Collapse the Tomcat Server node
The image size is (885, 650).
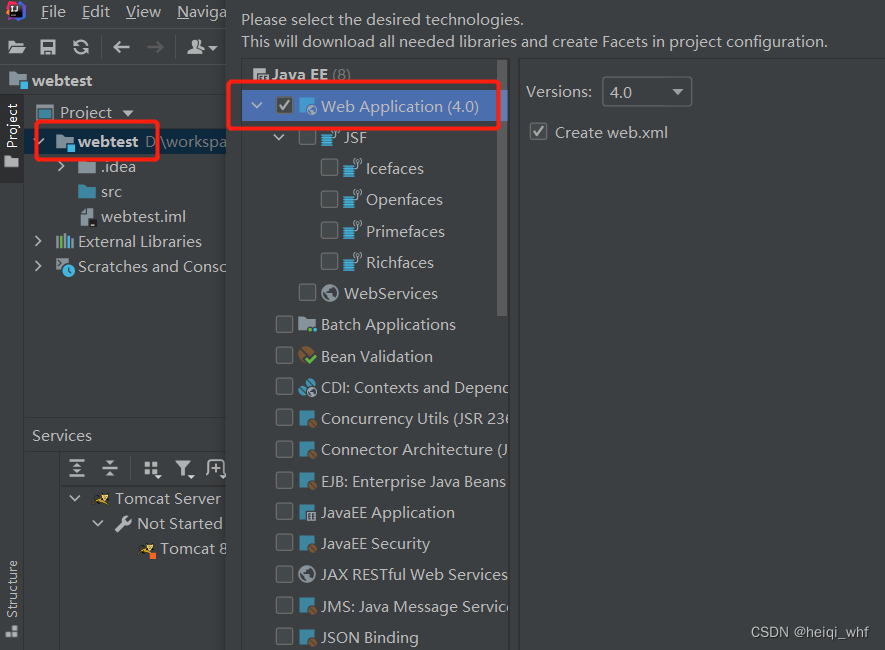point(75,499)
